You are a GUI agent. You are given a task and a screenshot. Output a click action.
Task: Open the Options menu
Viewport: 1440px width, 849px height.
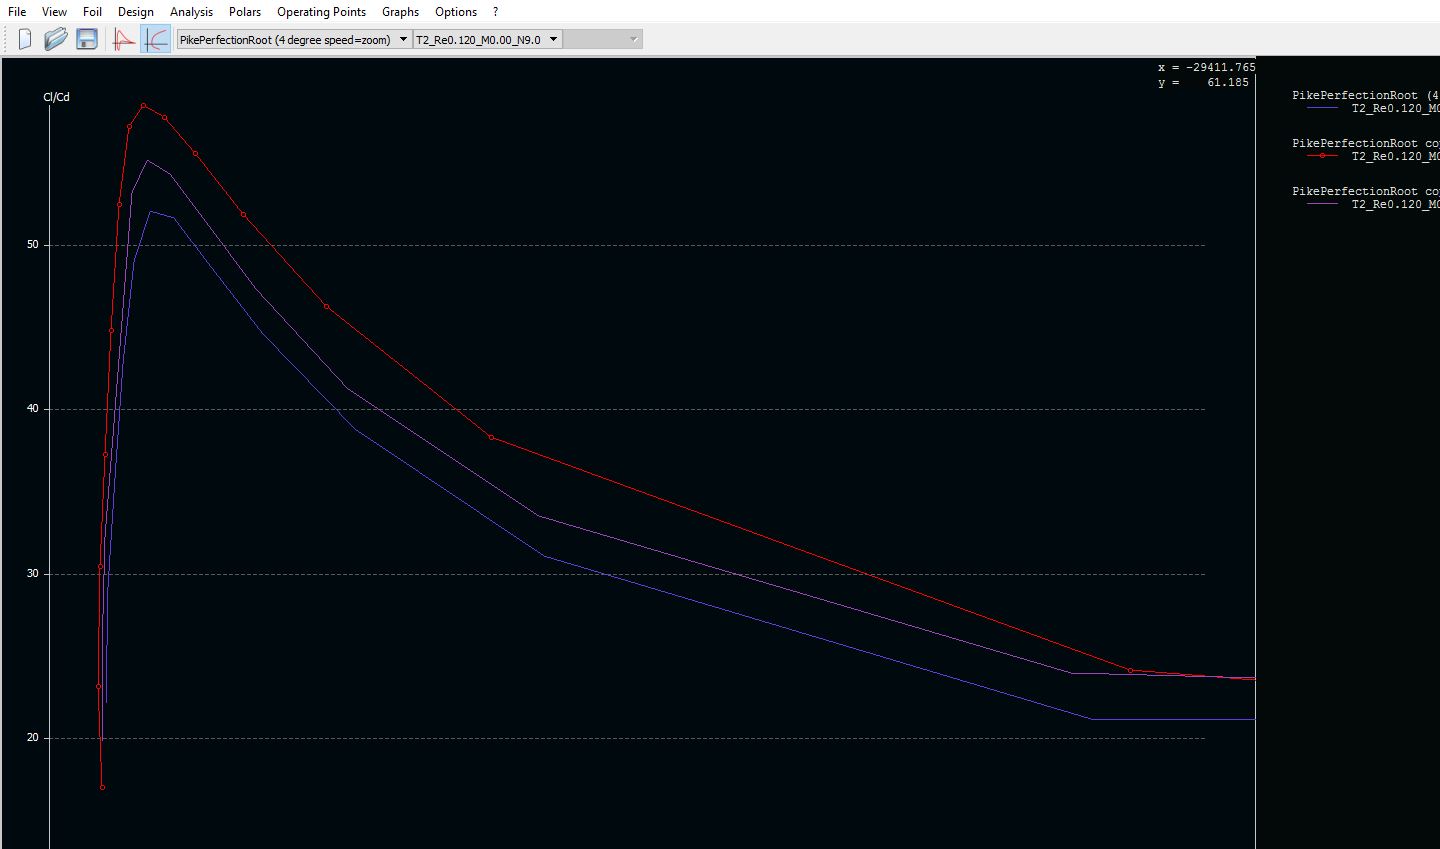[x=456, y=12]
